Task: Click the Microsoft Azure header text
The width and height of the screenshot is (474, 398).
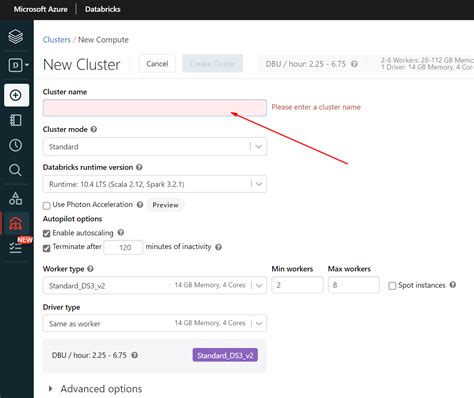Action: (41, 9)
